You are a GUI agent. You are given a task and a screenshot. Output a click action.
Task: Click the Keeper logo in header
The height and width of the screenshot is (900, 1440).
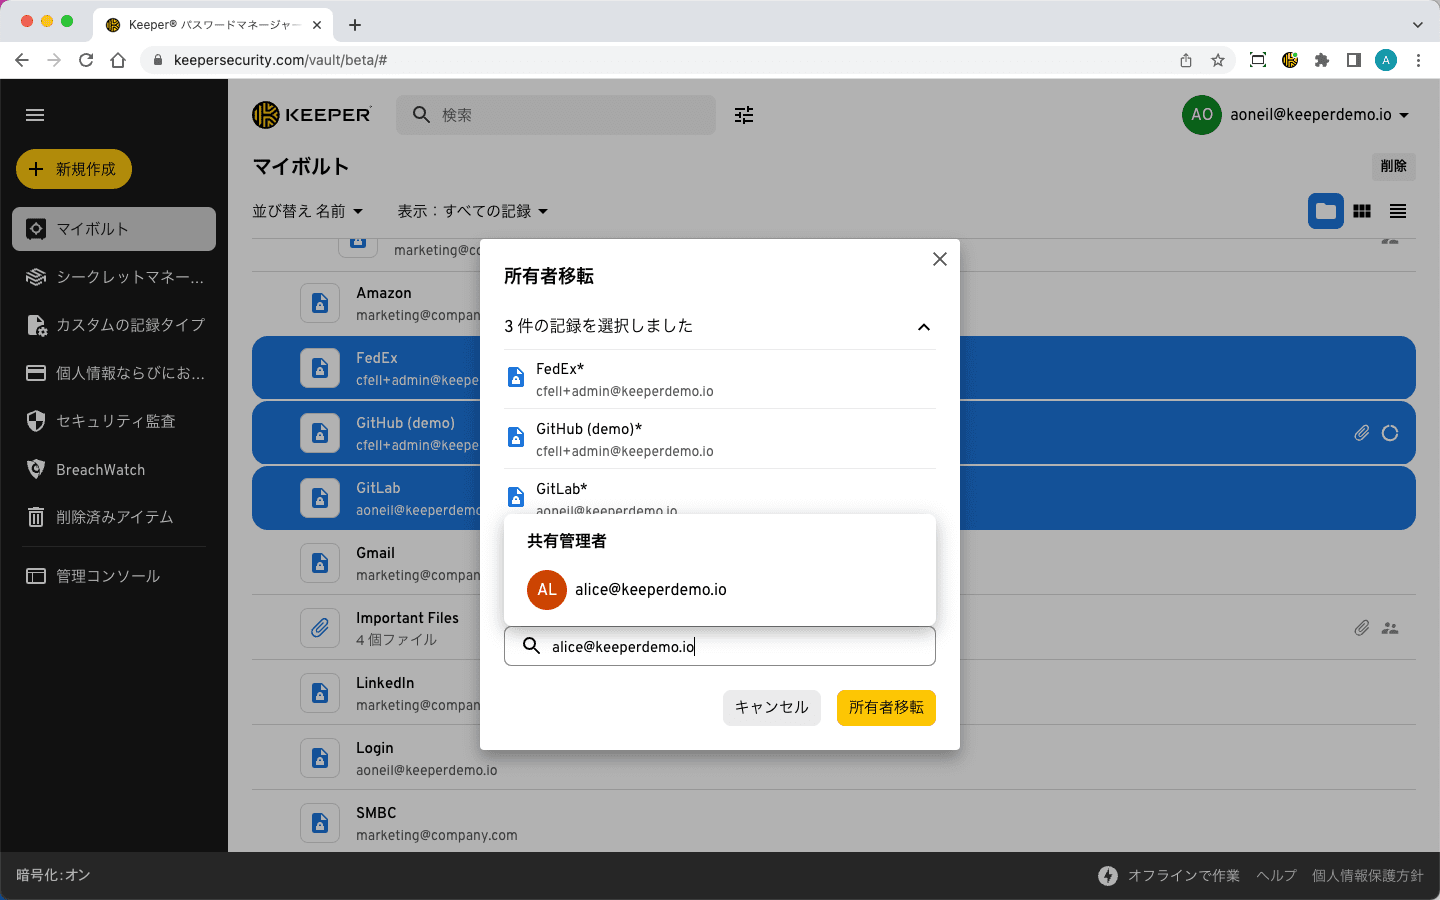pos(312,115)
